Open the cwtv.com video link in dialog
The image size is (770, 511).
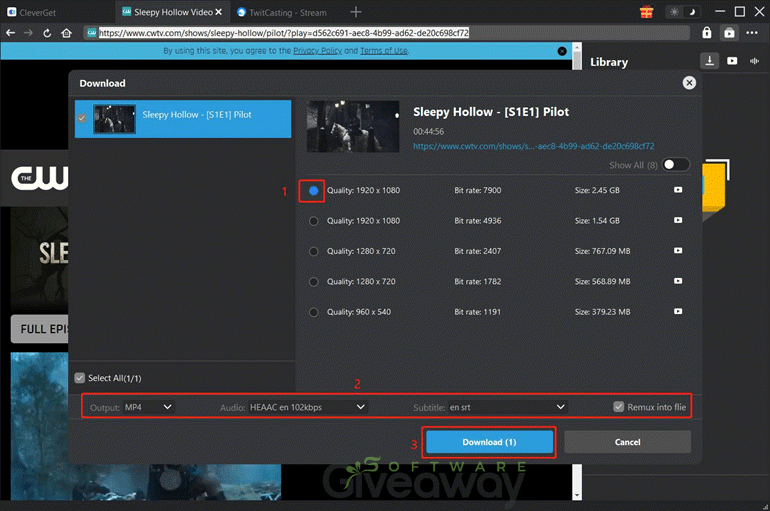[533, 146]
